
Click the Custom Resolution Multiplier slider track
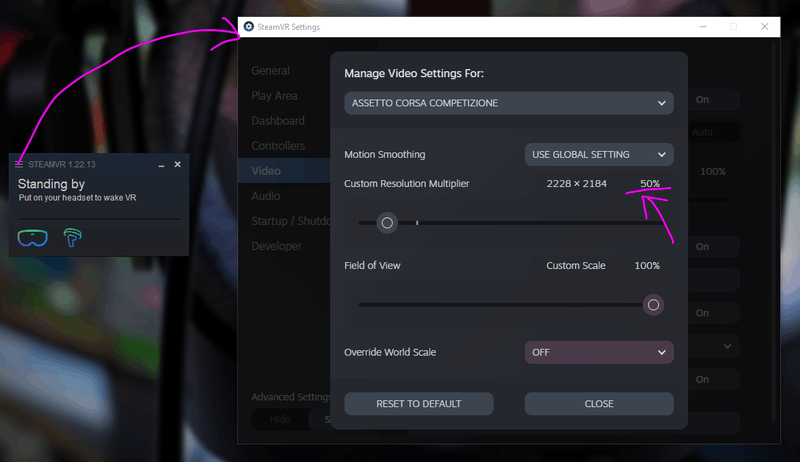511,223
